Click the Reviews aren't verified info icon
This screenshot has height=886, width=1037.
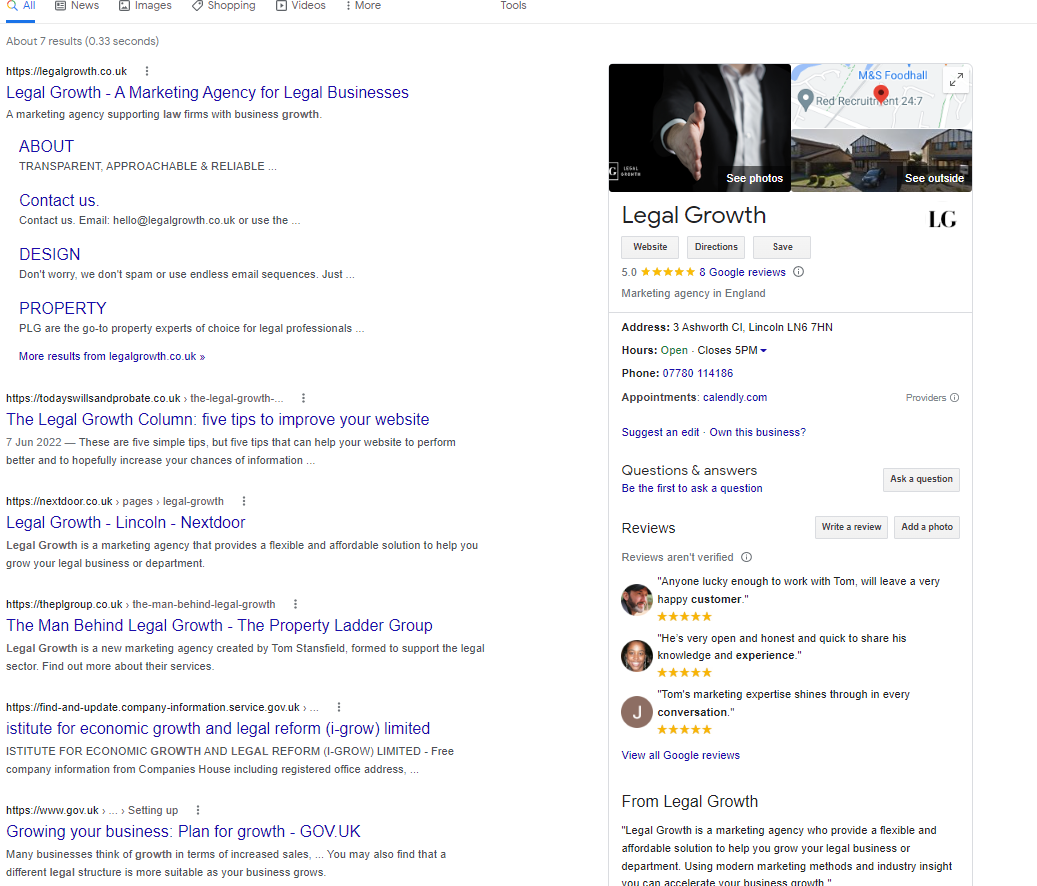click(x=746, y=557)
